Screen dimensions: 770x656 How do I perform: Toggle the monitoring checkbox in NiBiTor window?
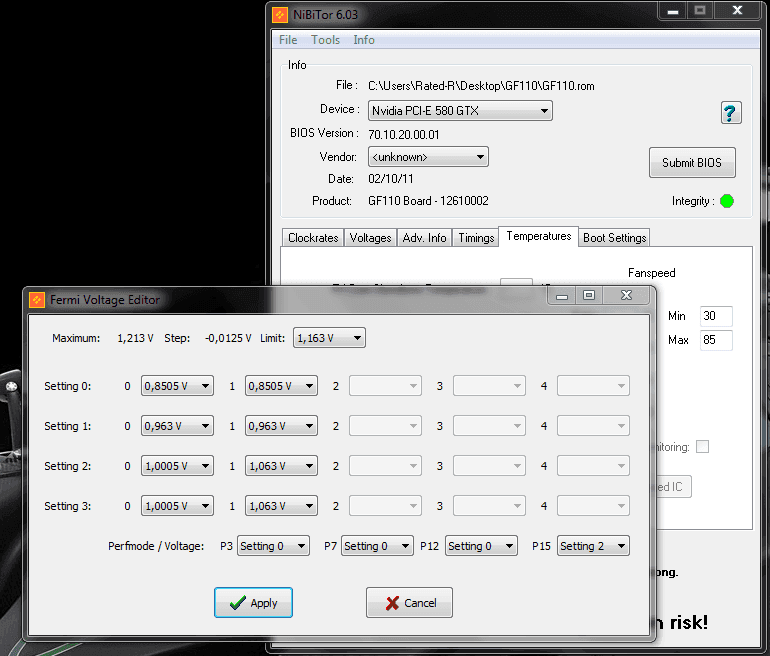pos(703,446)
